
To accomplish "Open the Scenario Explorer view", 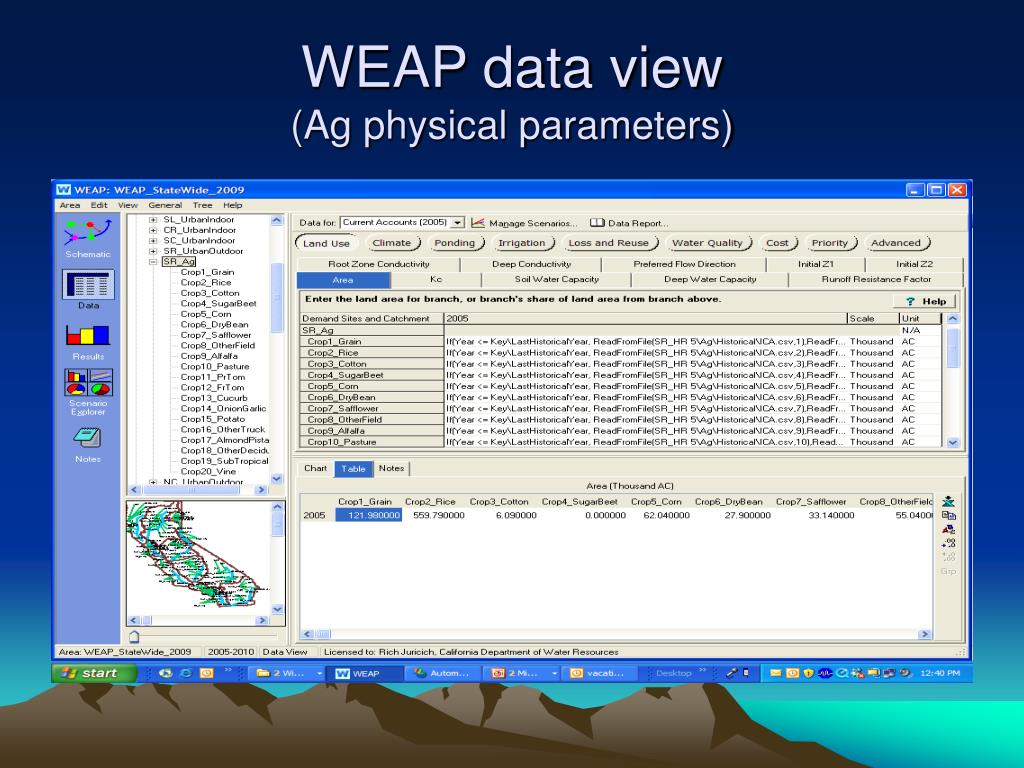I will [x=88, y=391].
